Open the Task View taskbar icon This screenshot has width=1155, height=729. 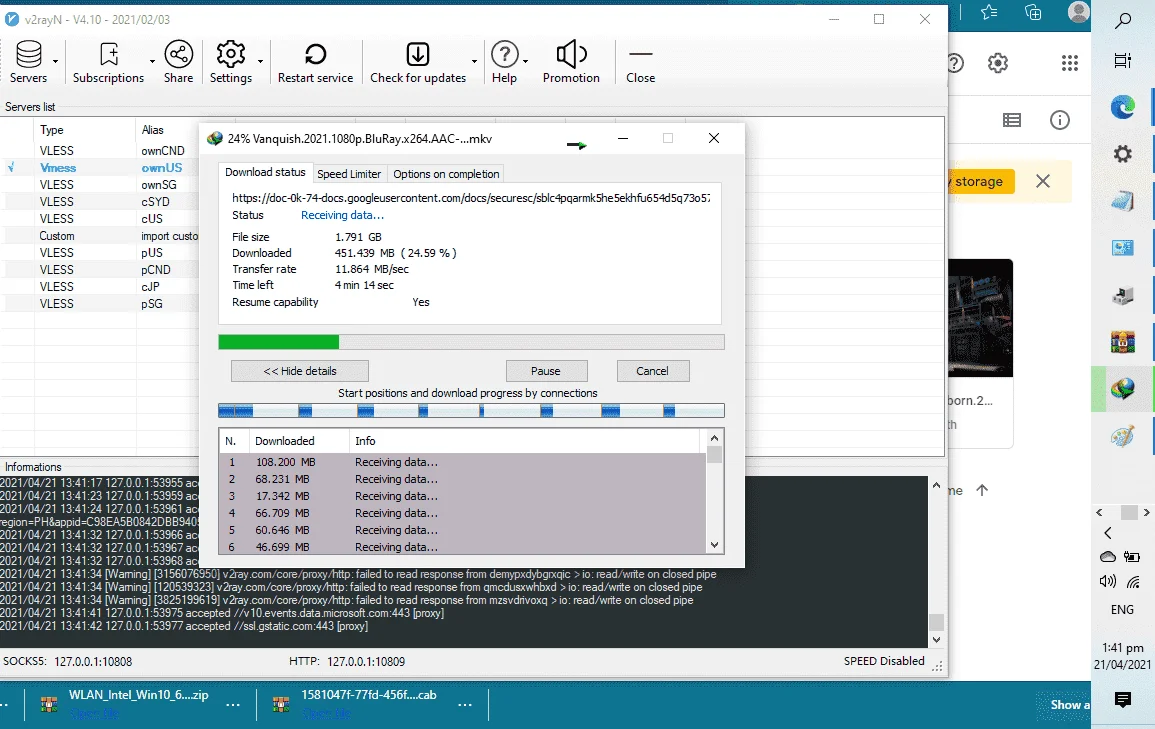coord(1123,60)
